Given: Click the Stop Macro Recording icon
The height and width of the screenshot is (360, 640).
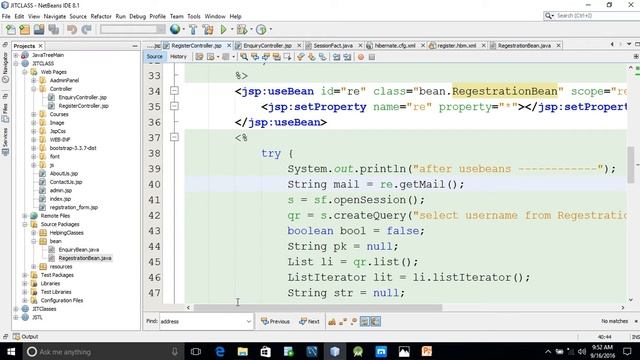Looking at the screenshot, I should coord(372,57).
